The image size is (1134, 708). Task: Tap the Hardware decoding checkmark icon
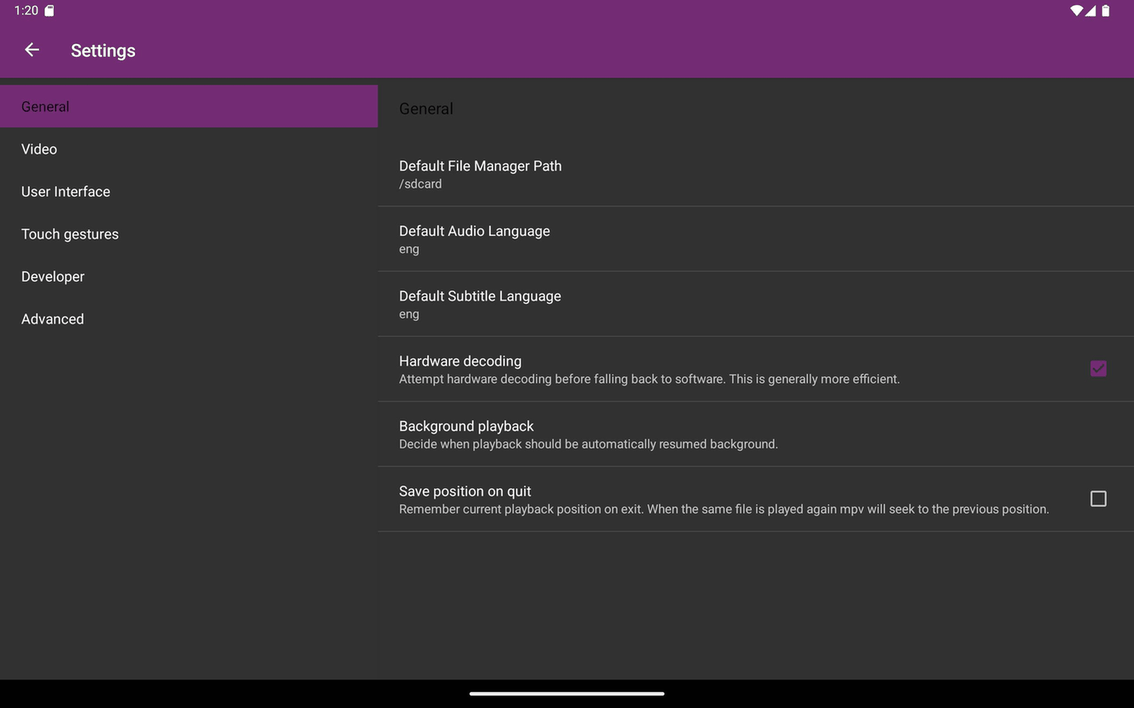pos(1098,367)
